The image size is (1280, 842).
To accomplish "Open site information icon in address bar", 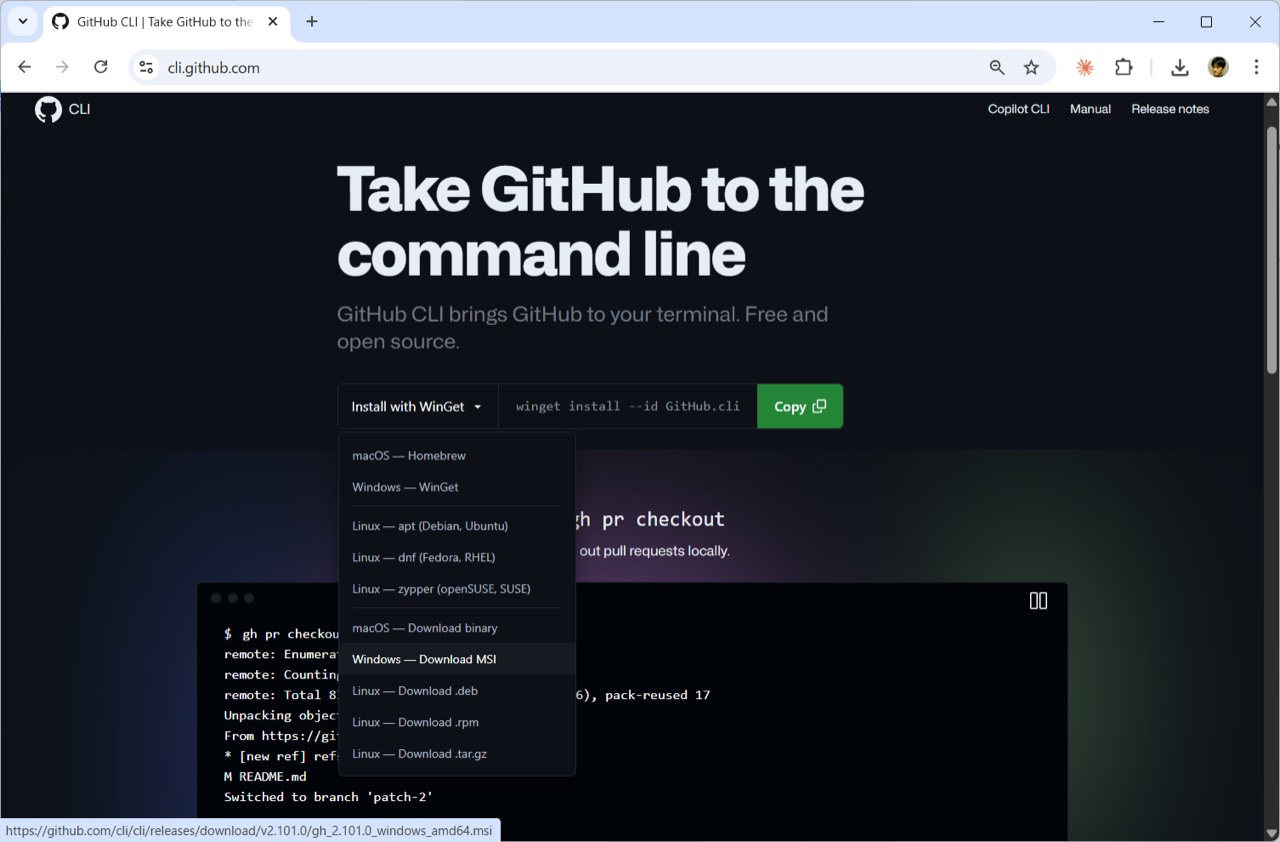I will tap(146, 67).
